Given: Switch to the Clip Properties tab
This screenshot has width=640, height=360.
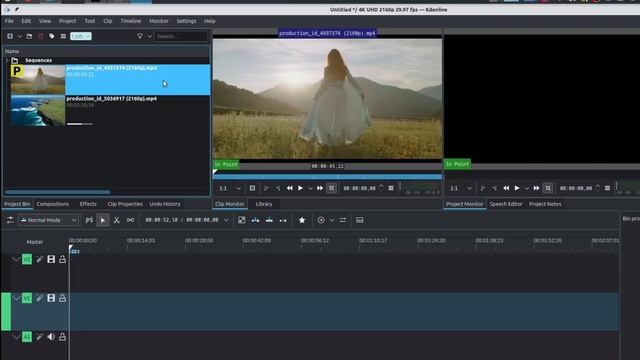Looking at the screenshot, I should pyautogui.click(x=125, y=204).
